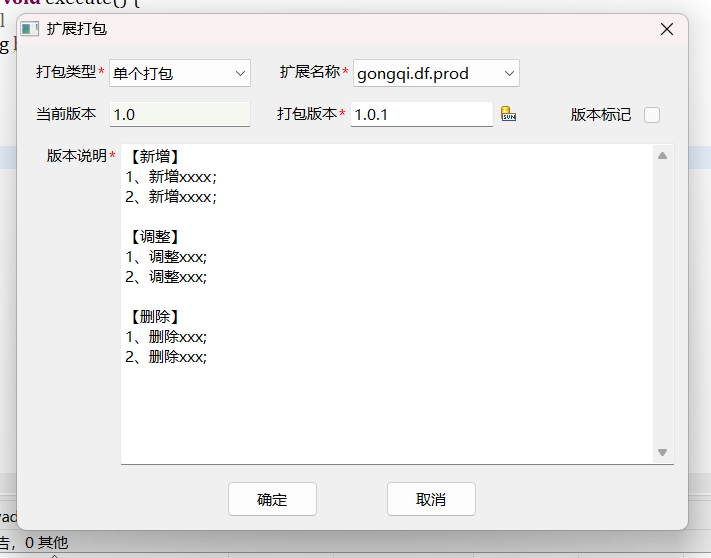711x558 pixels.
Task: Click the scroll down arrow of 版本说明
Action: click(662, 452)
